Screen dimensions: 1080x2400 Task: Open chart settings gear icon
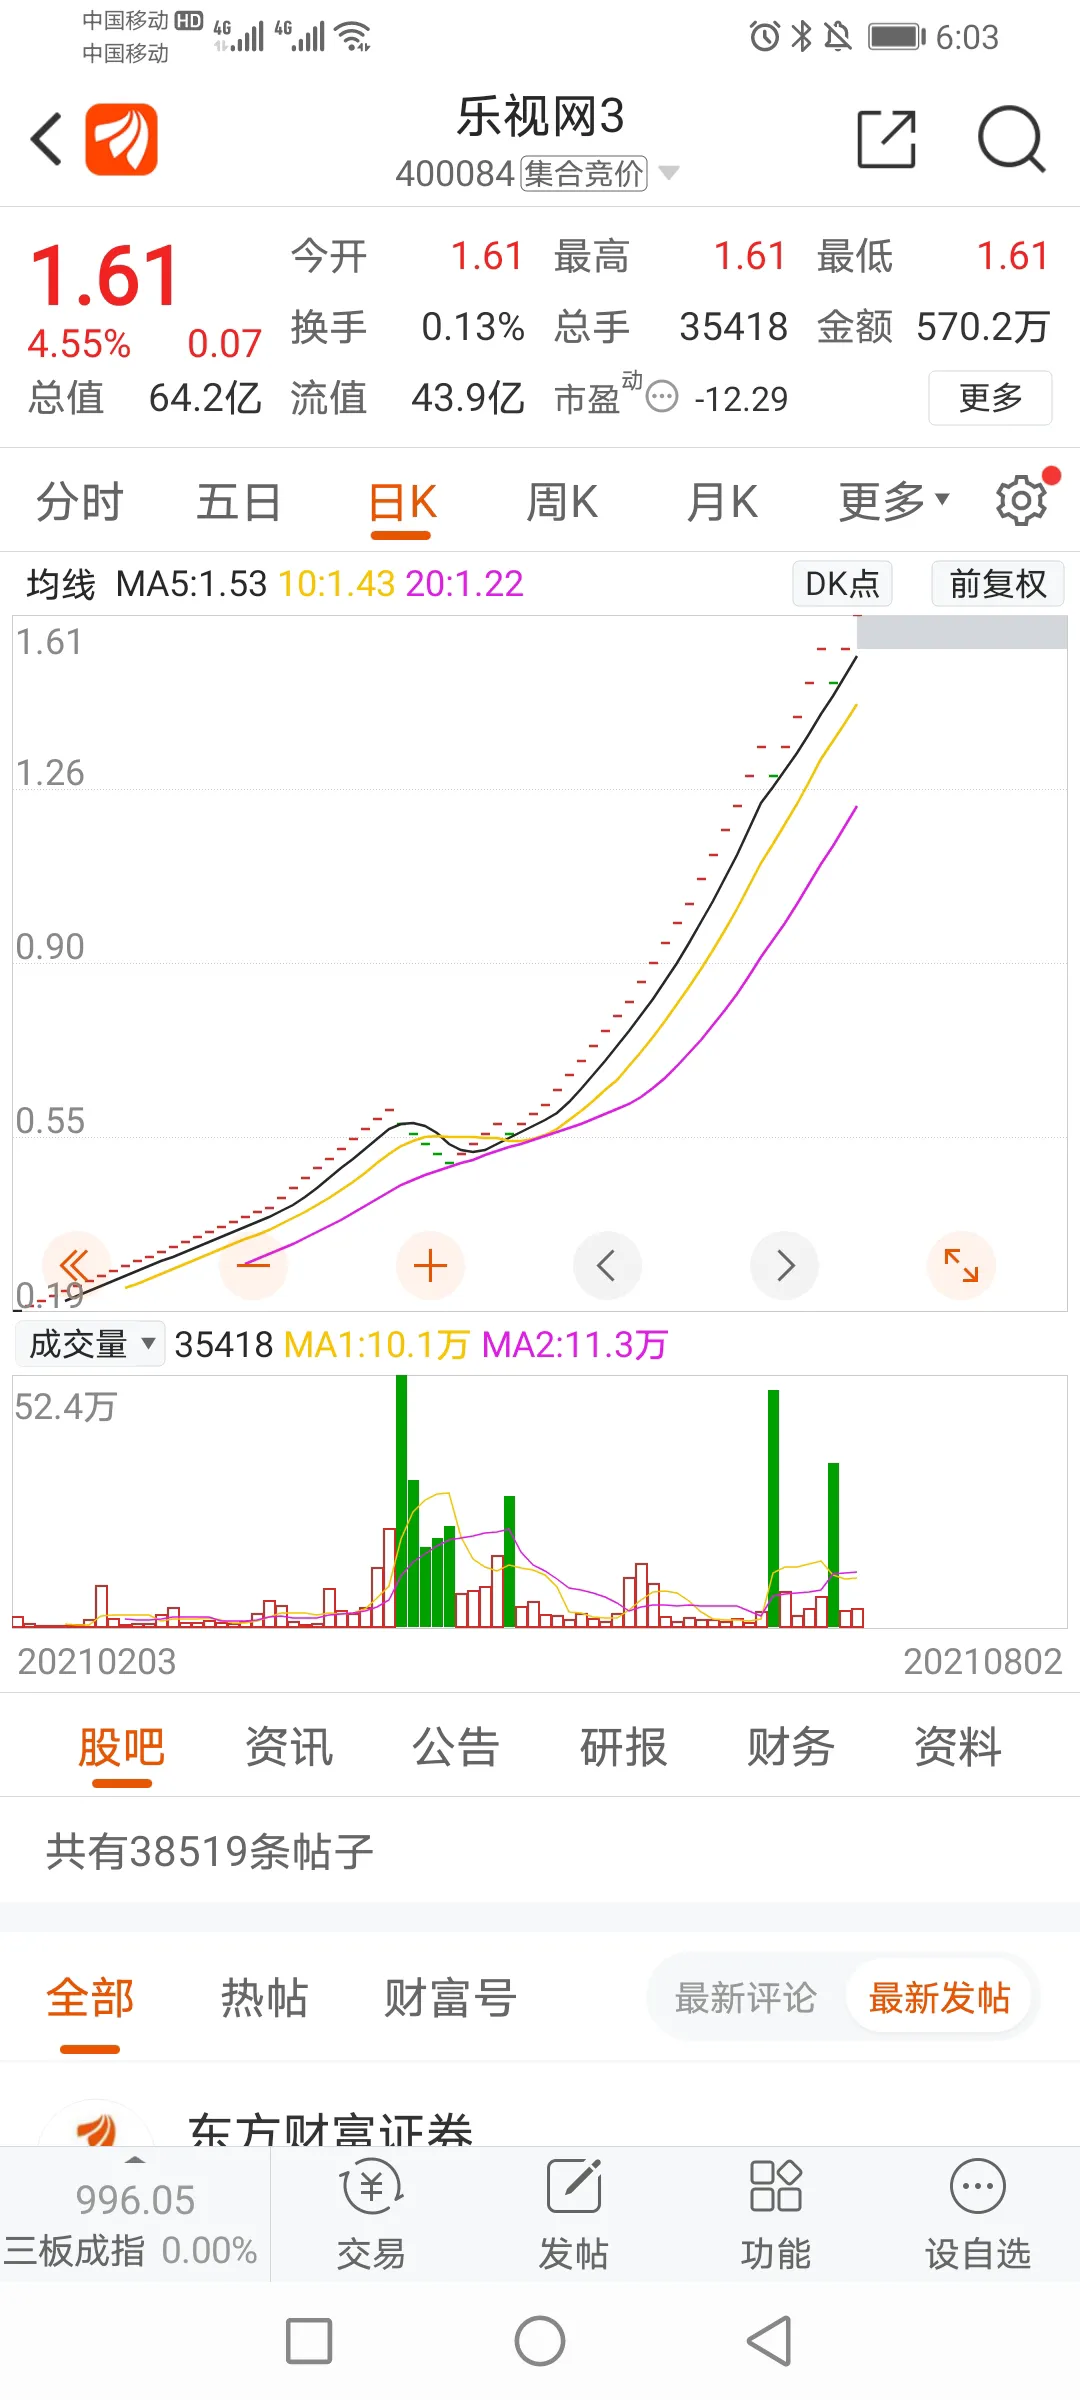coord(1022,501)
